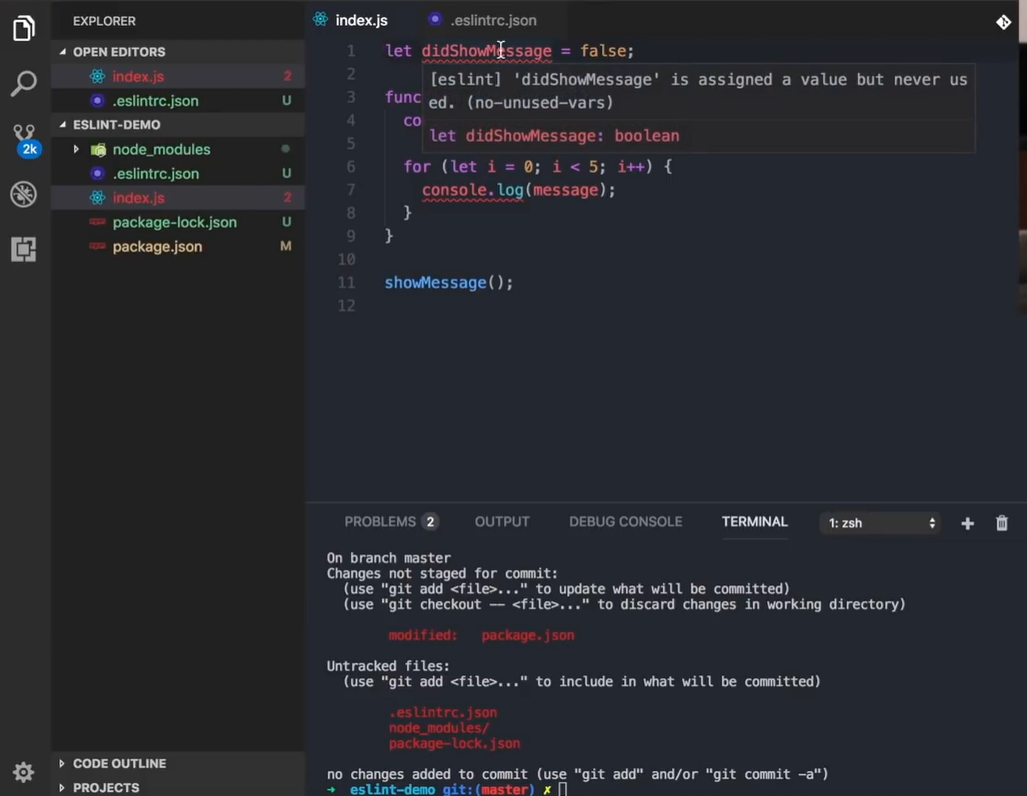
Task: Open the Explorer view in activity bar
Action: [24, 28]
